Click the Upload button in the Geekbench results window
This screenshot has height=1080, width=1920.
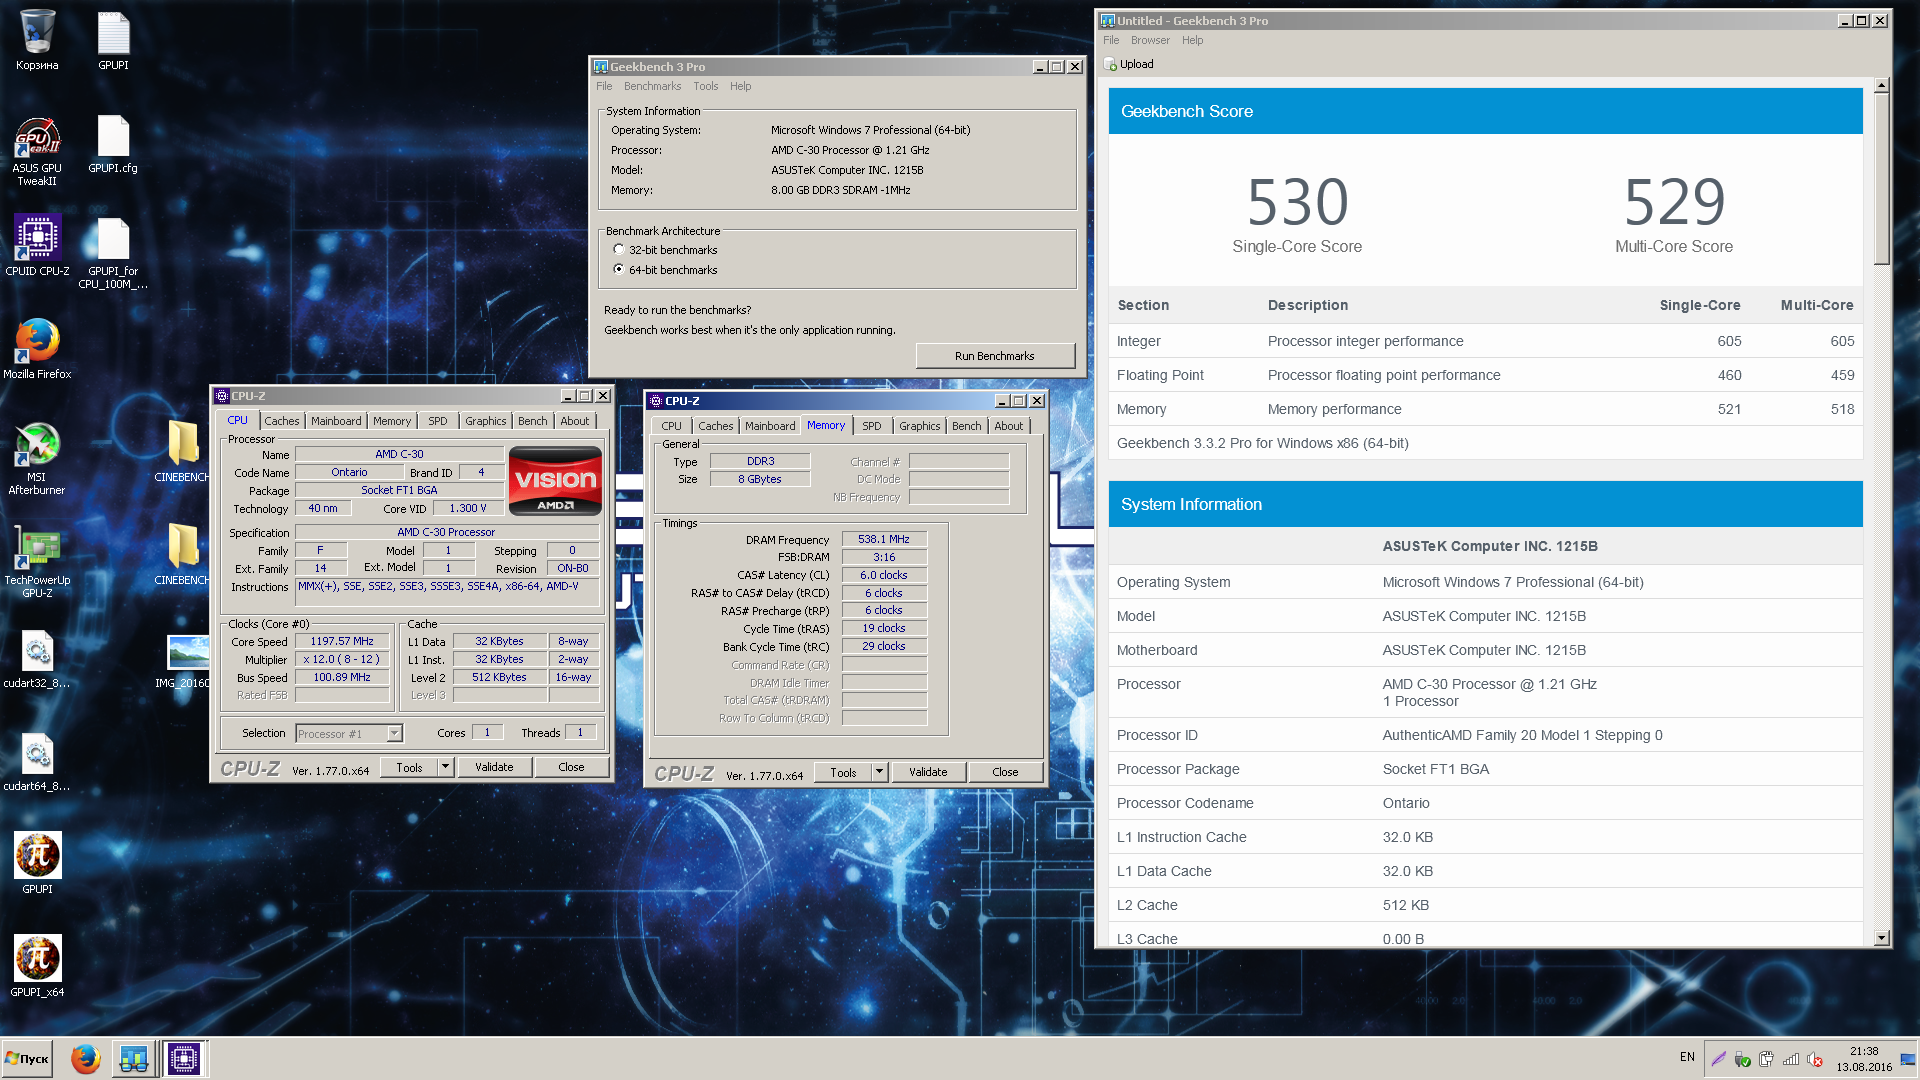pos(1129,64)
